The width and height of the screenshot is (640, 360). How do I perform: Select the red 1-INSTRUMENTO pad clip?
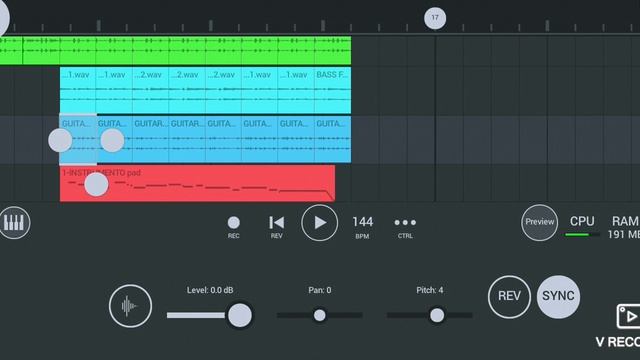[198, 183]
